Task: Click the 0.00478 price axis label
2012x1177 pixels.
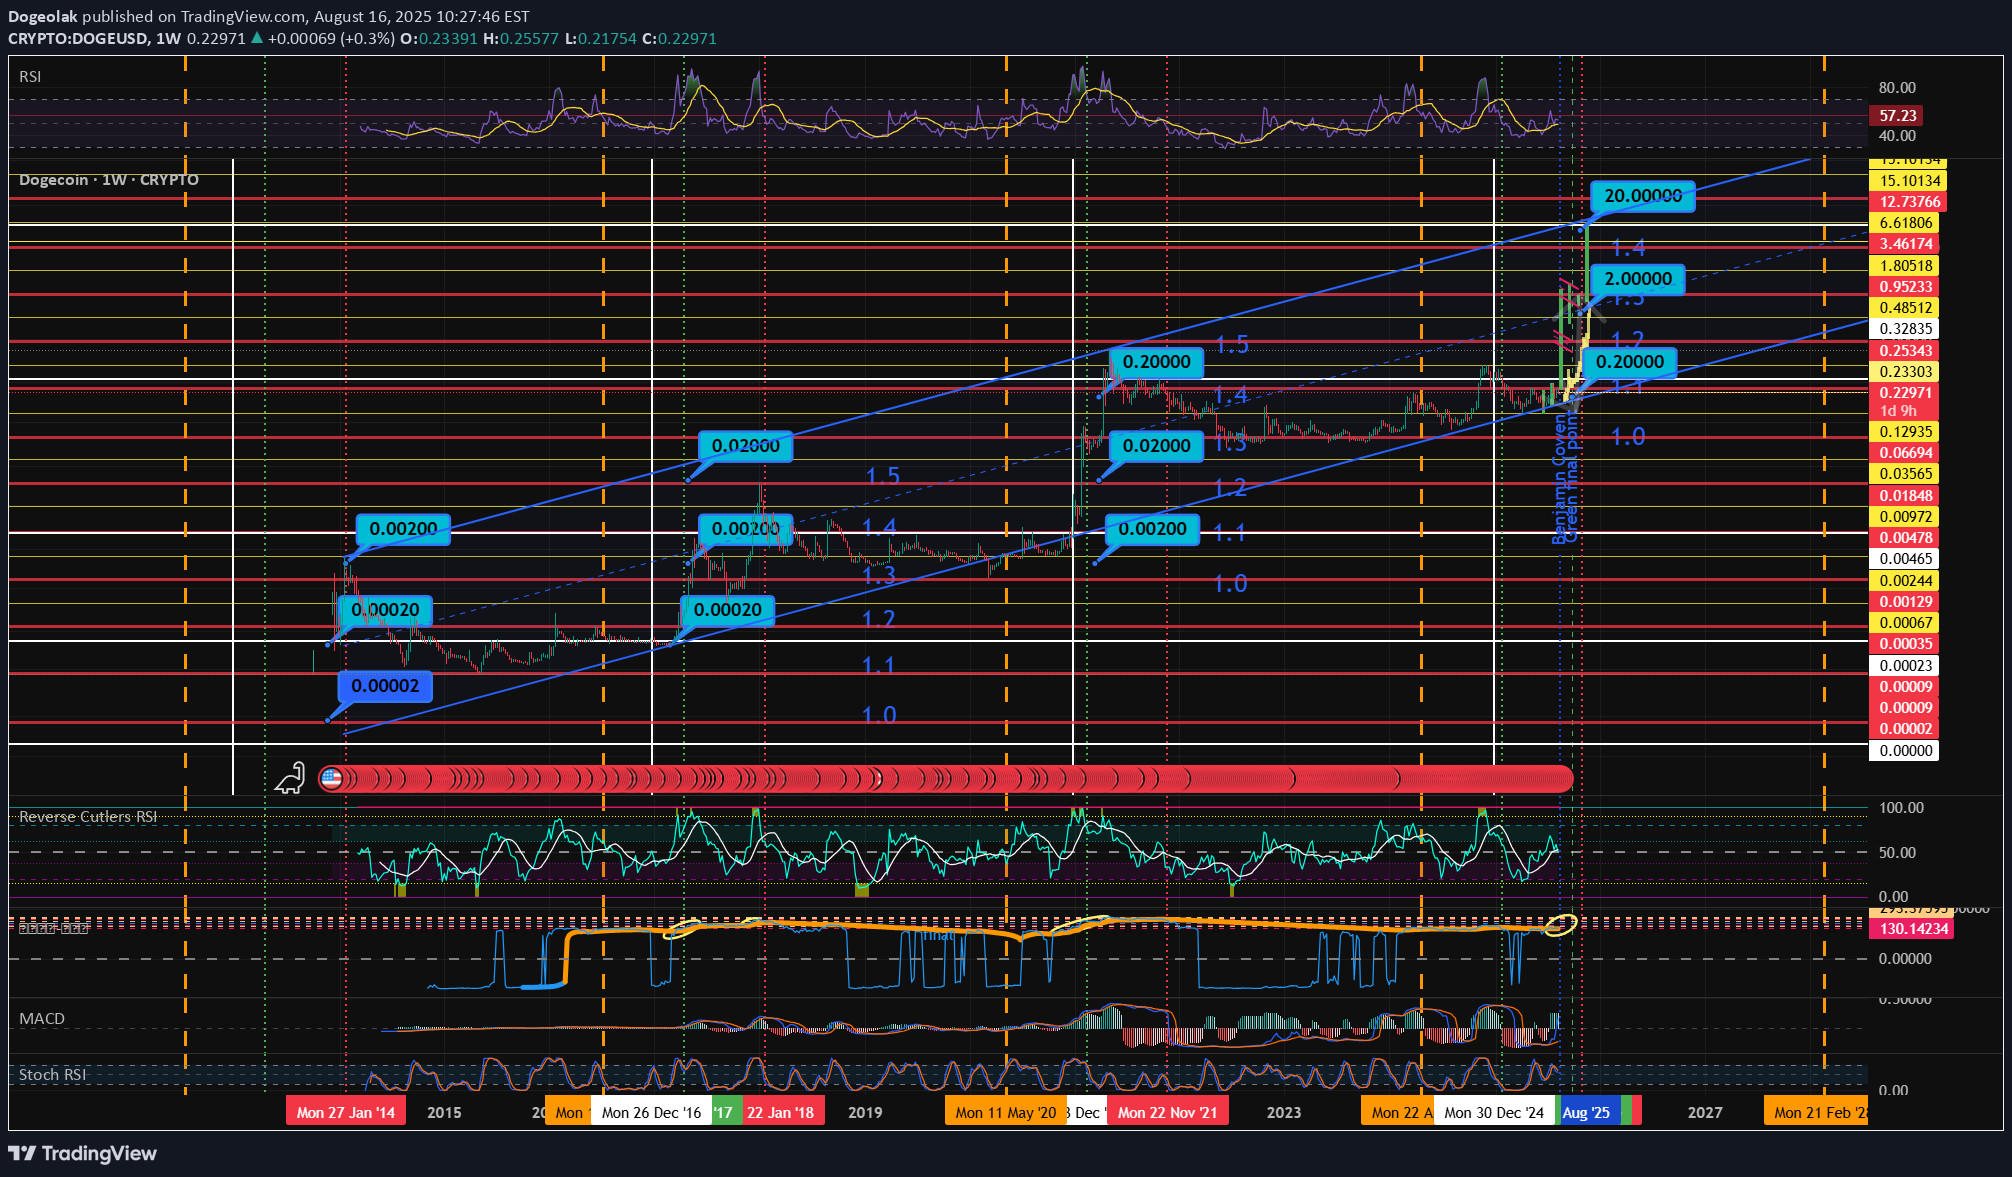Action: (x=1904, y=538)
